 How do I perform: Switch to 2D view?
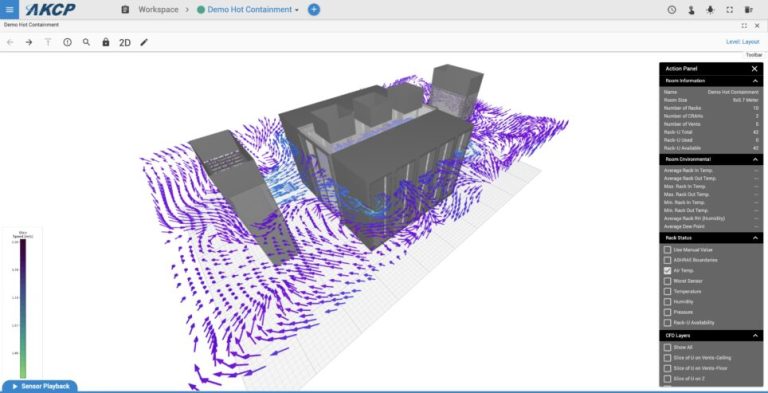tap(125, 43)
